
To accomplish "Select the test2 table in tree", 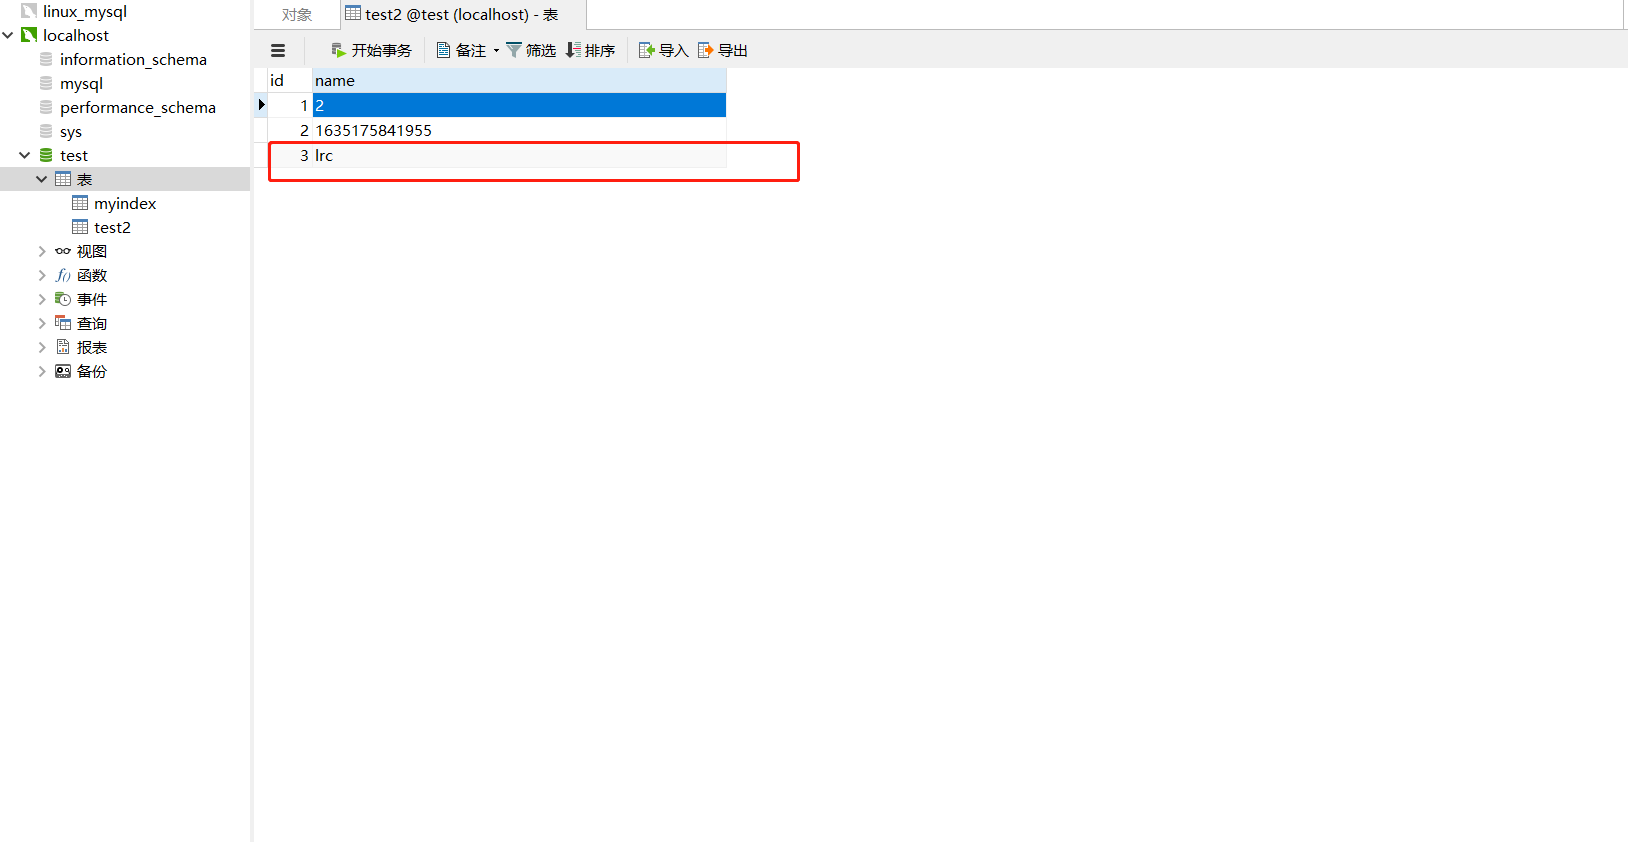I will tap(112, 227).
